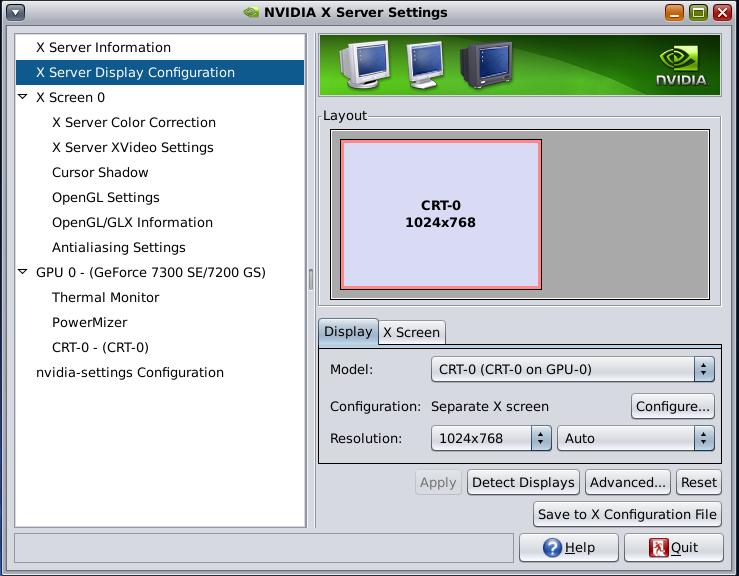This screenshot has width=739, height=576.
Task: Collapse the GPU 0 tree node
Action: (23, 272)
